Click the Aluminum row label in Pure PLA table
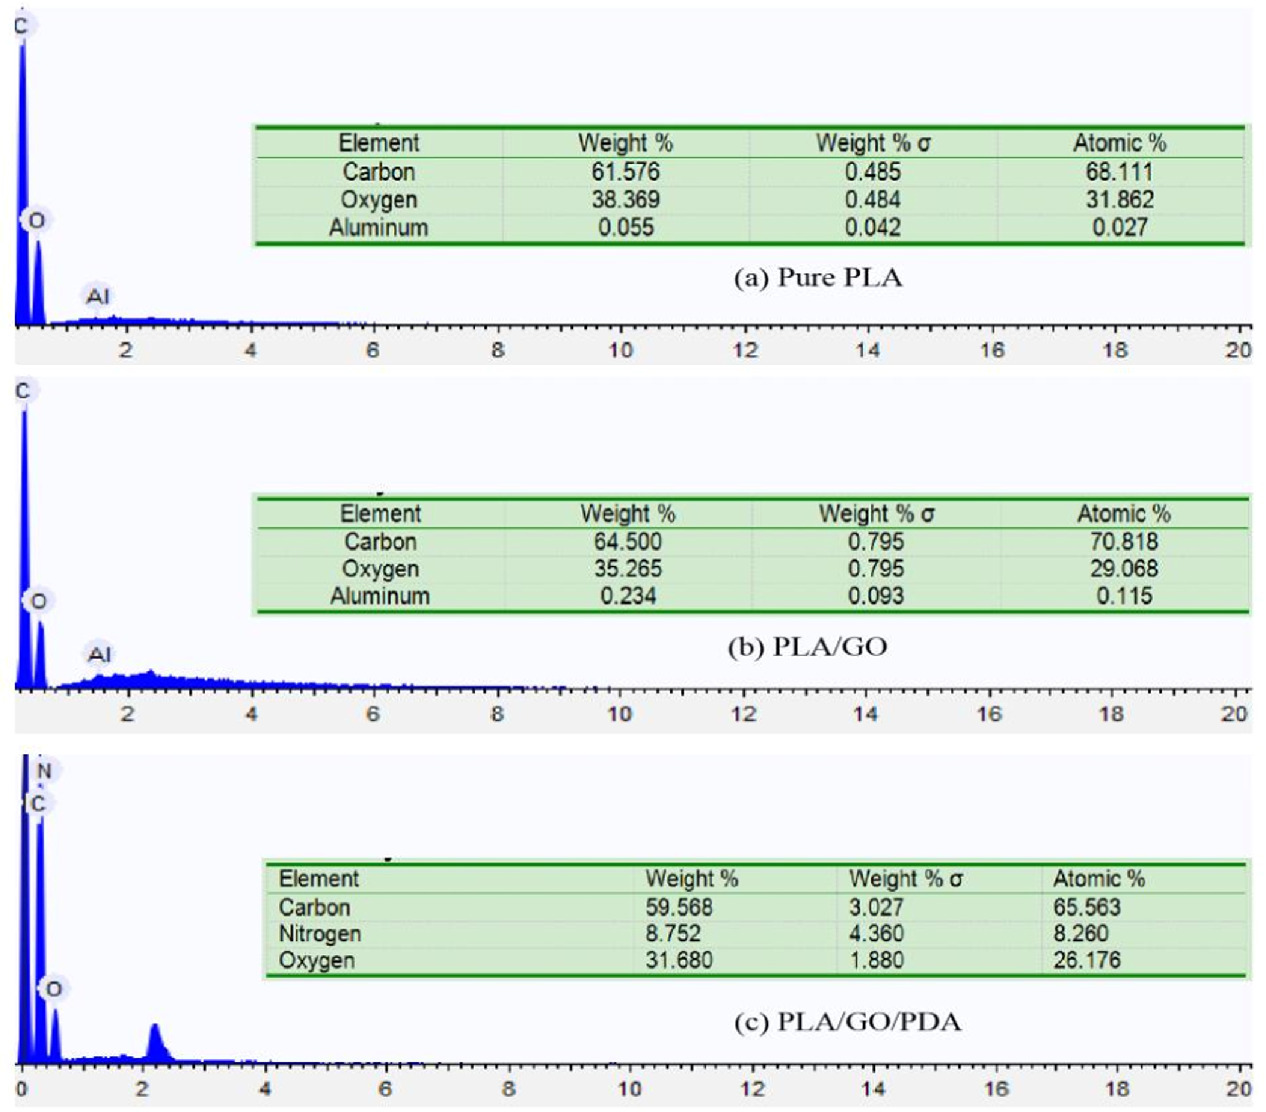The width and height of the screenshot is (1266, 1112). click(378, 227)
